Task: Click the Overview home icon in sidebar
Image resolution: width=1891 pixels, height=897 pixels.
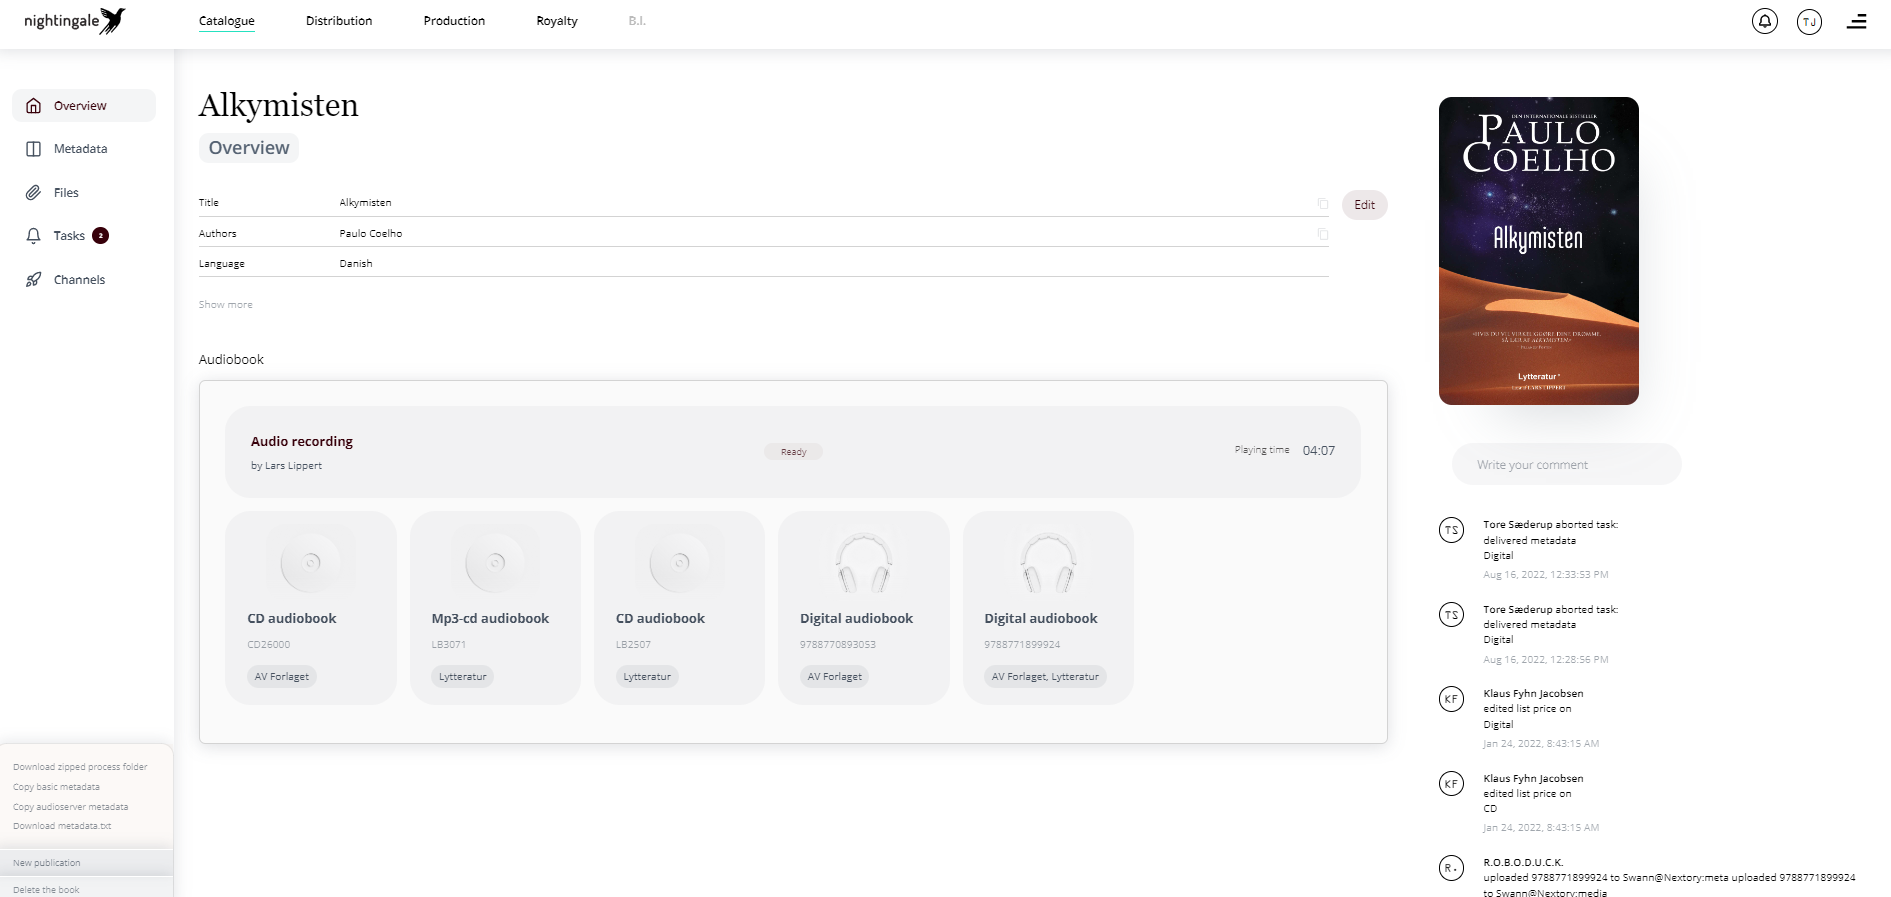Action: 33,106
